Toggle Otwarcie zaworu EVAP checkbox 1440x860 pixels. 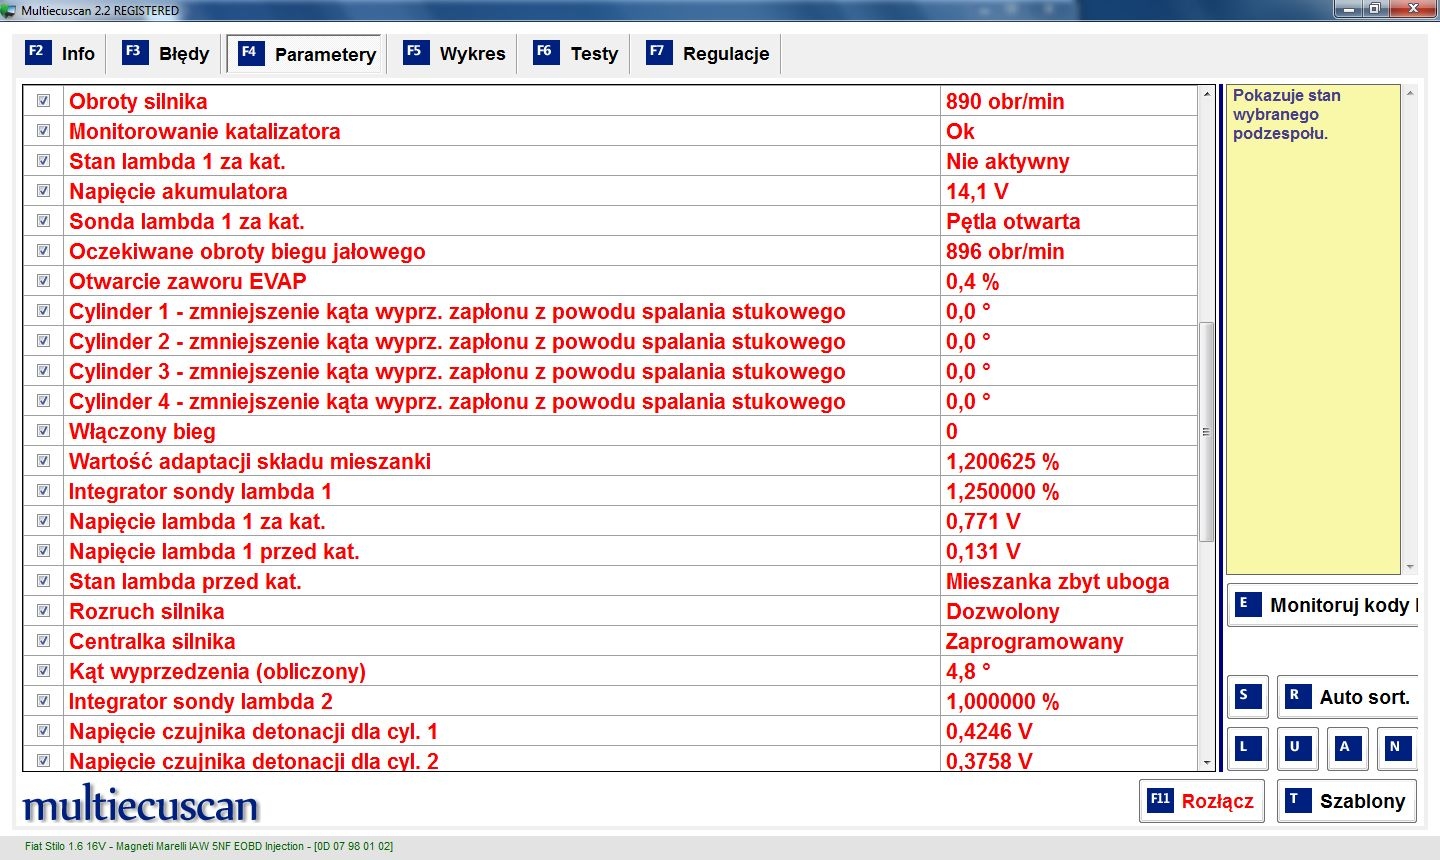(43, 281)
